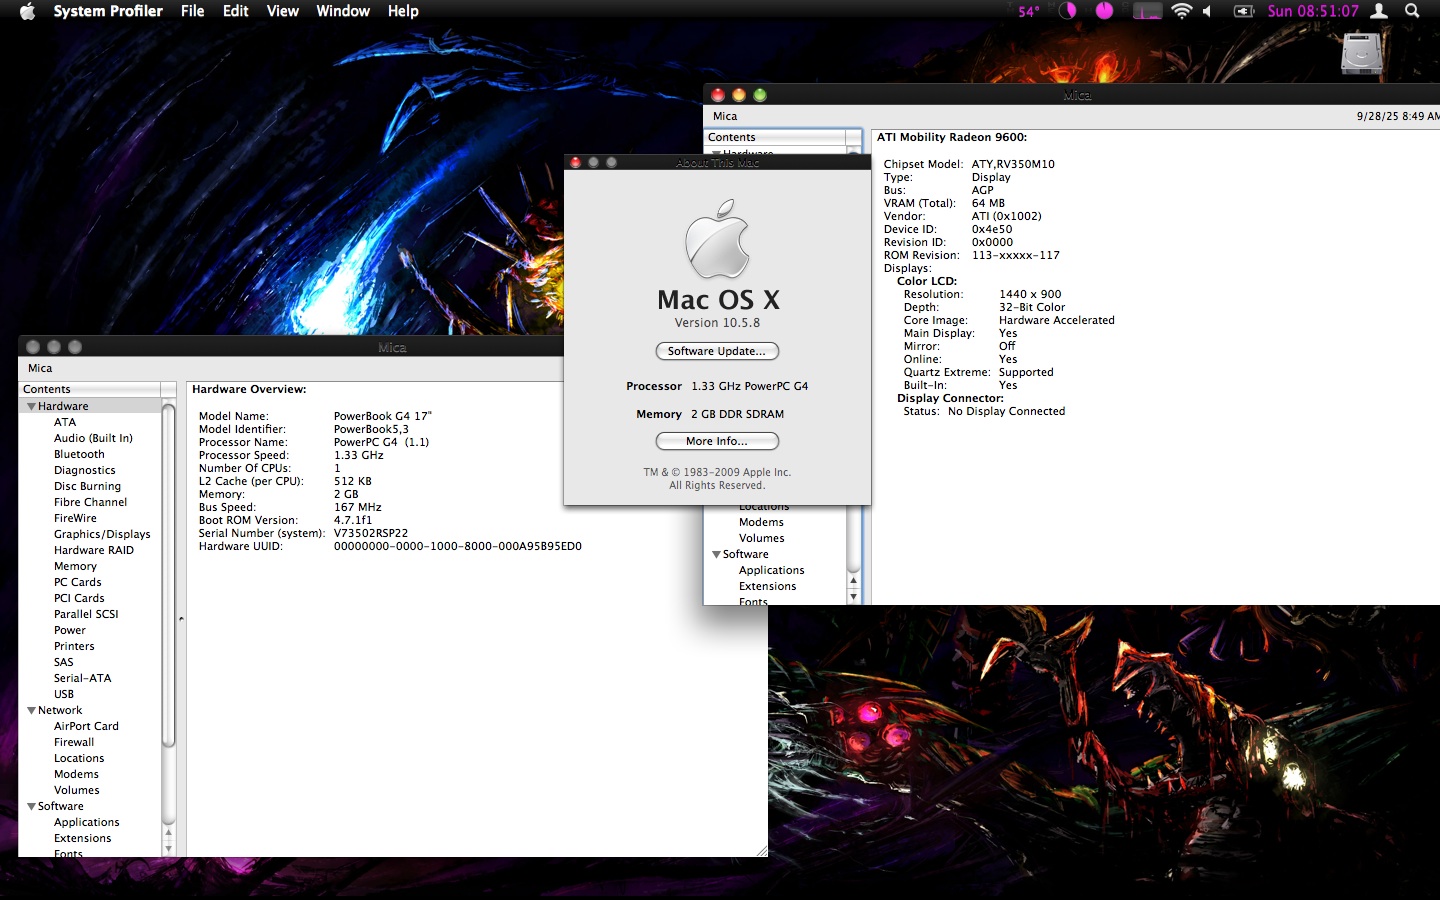Screen dimensions: 1440x900
Task: Click the battery charging status icon
Action: pyautogui.click(x=1243, y=11)
